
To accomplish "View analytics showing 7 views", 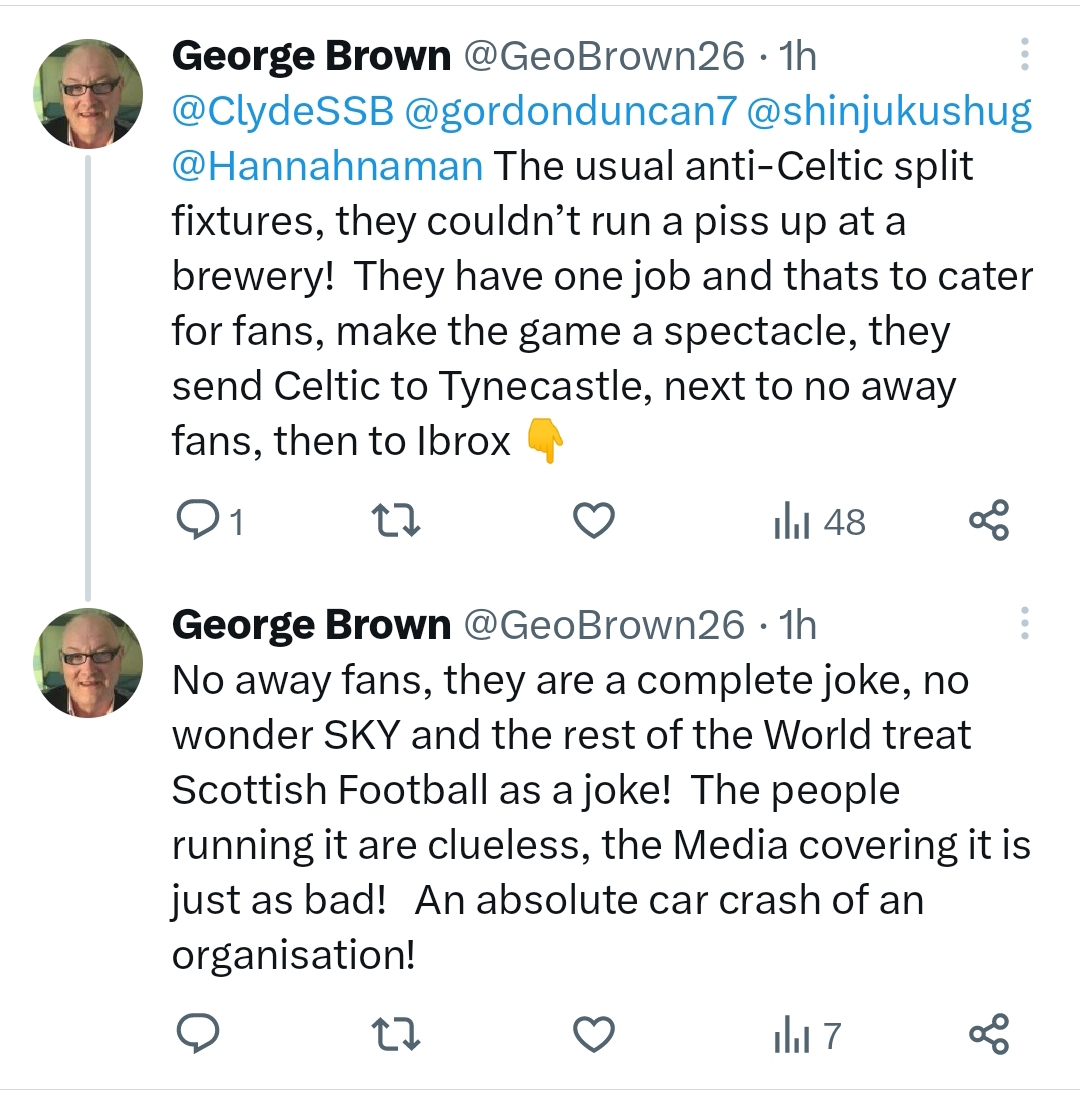I will (x=807, y=1036).
